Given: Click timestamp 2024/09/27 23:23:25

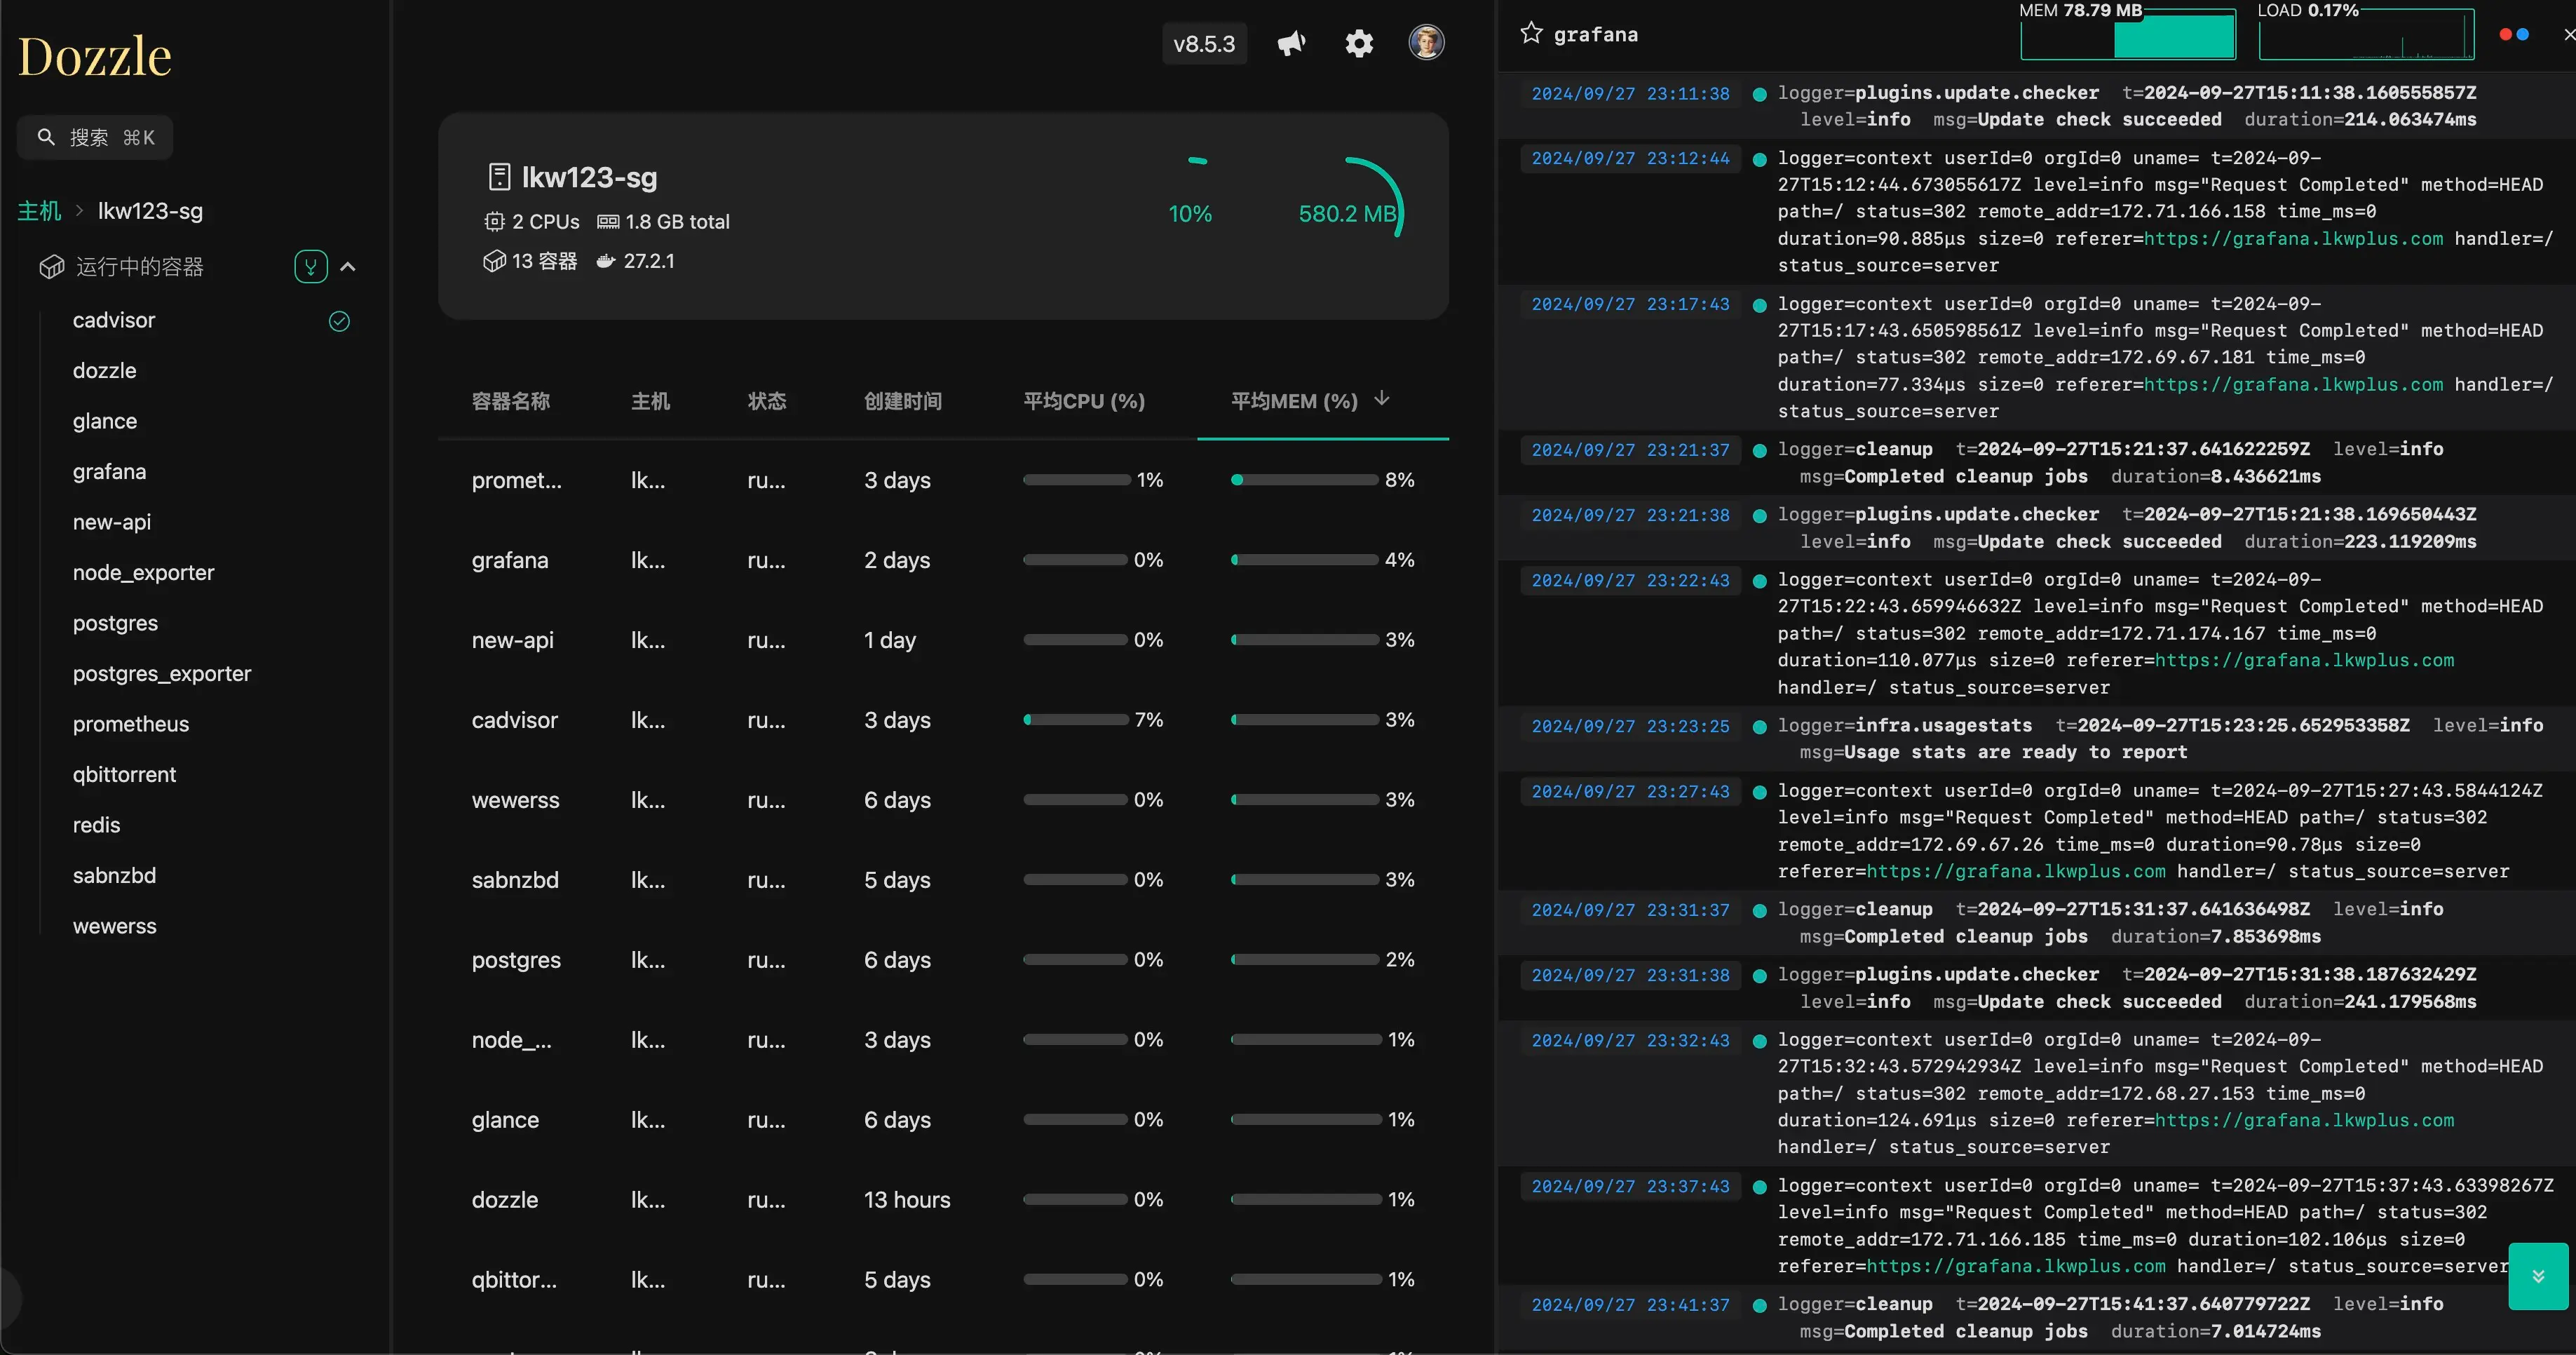Looking at the screenshot, I should click(x=1630, y=727).
